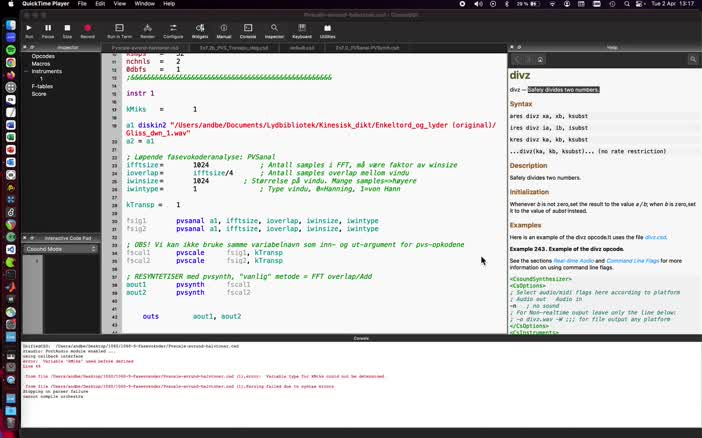This screenshot has height=438, width=702.
Task: Open the Window menu
Action: click(145, 4)
